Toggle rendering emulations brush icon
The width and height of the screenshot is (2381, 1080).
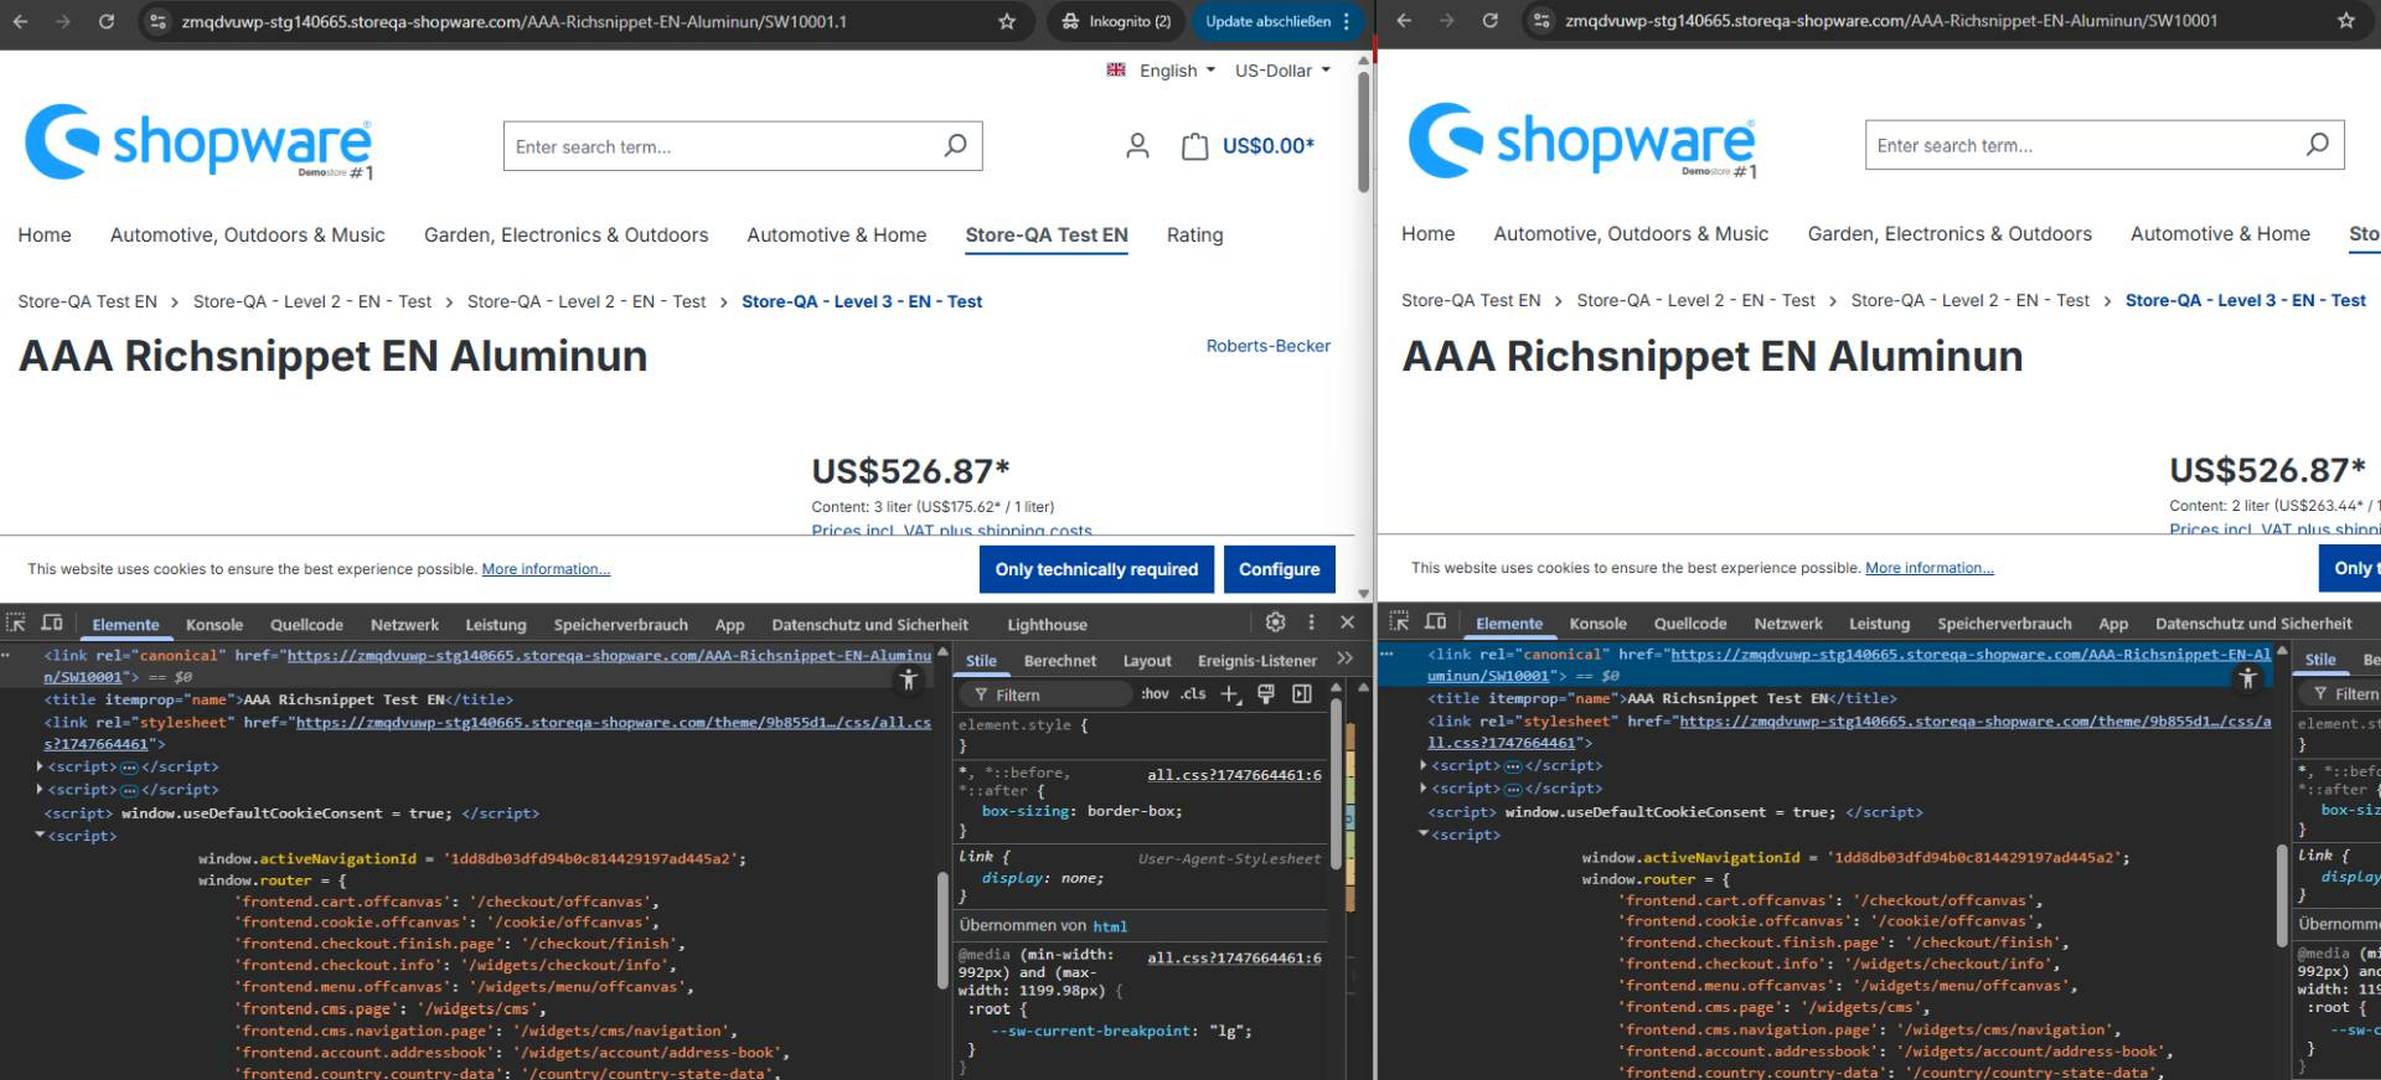click(1266, 694)
